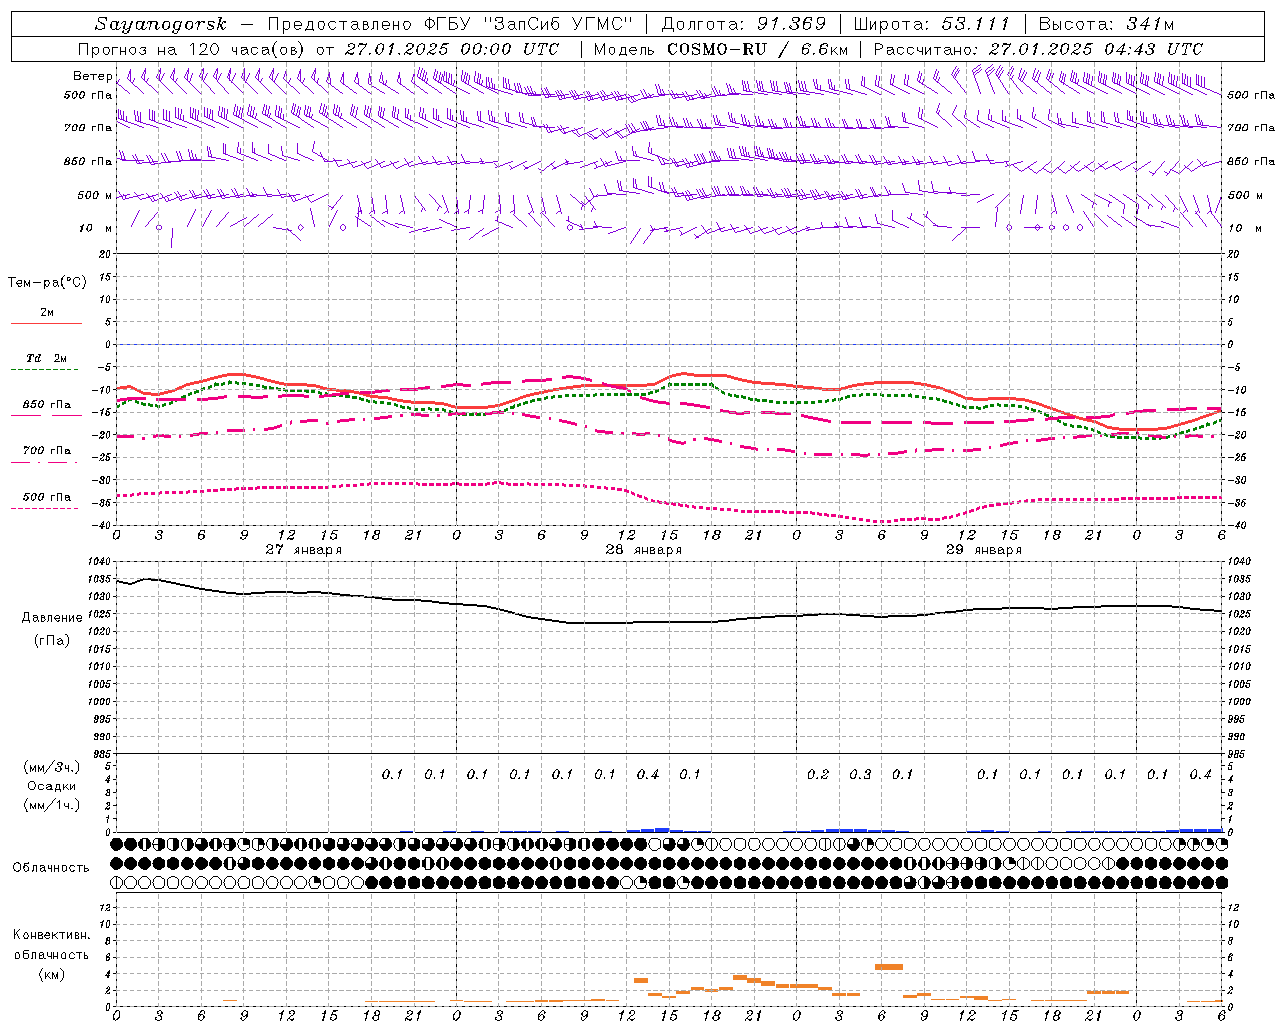
Task: Click the Sayanogorsk station title
Action: click(x=161, y=24)
